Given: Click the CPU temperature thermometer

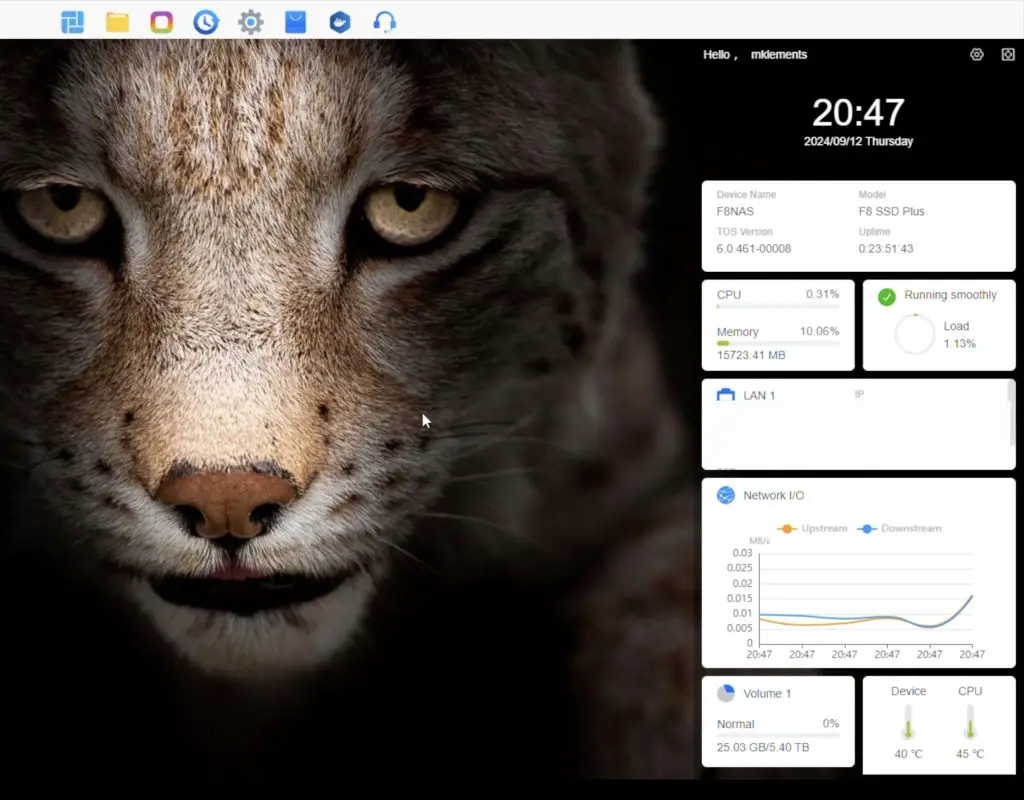Looking at the screenshot, I should pyautogui.click(x=970, y=722).
